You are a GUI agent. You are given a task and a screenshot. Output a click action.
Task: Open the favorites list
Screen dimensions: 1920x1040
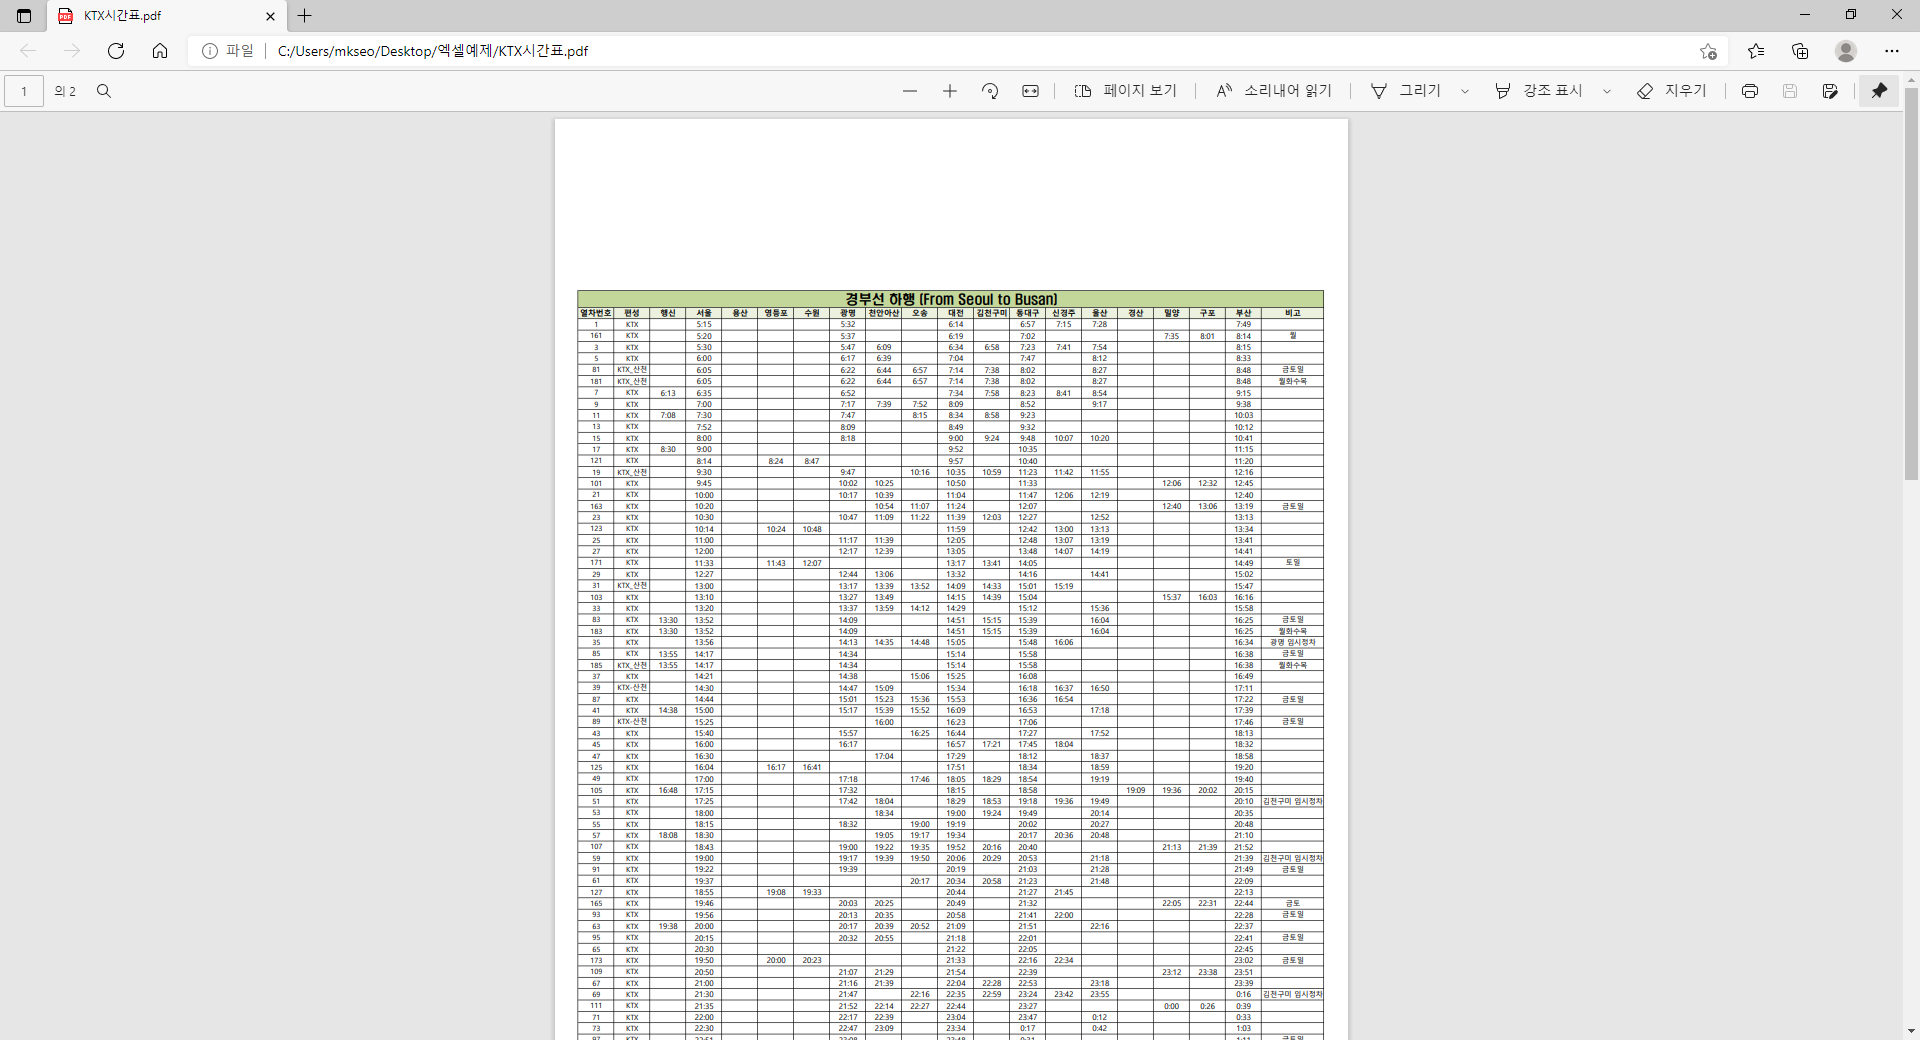tap(1756, 51)
